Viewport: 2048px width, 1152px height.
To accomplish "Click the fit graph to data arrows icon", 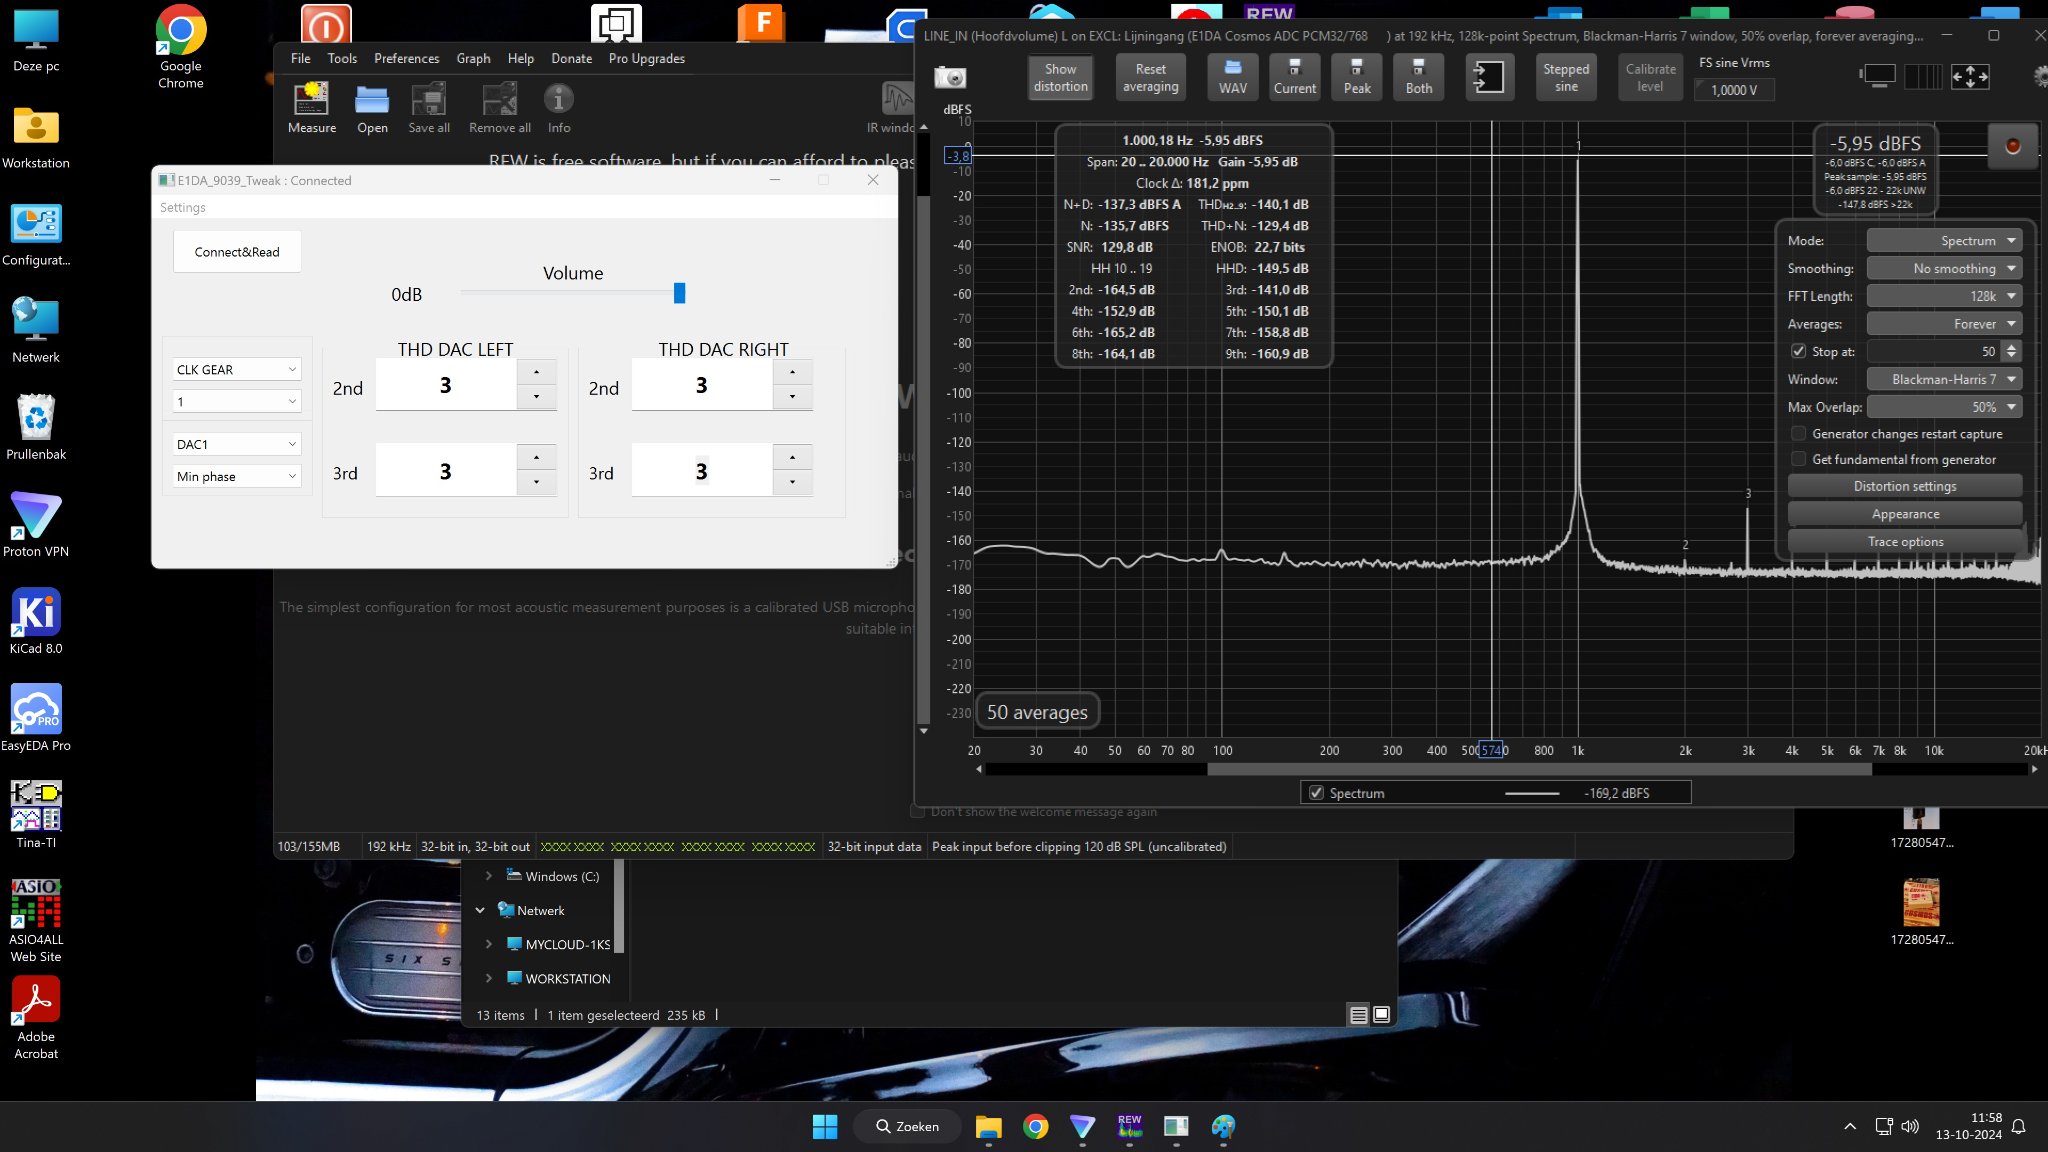I will (1970, 76).
